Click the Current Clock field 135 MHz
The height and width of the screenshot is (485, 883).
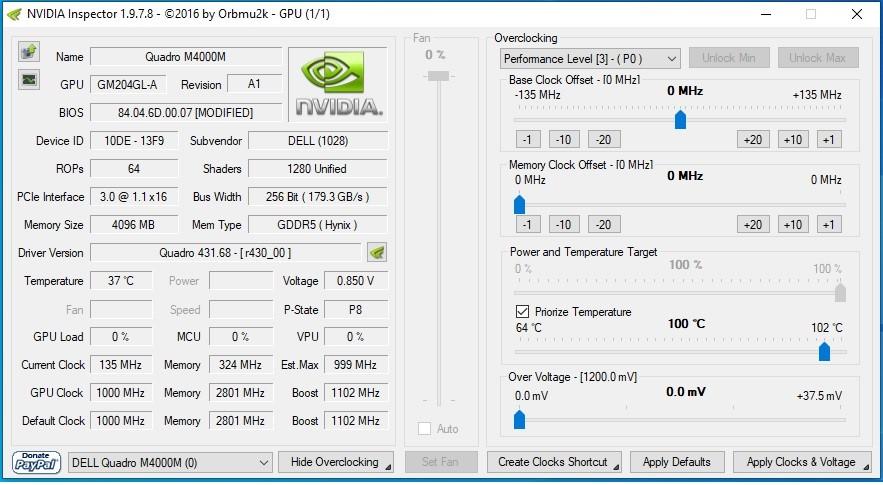pyautogui.click(x=121, y=364)
